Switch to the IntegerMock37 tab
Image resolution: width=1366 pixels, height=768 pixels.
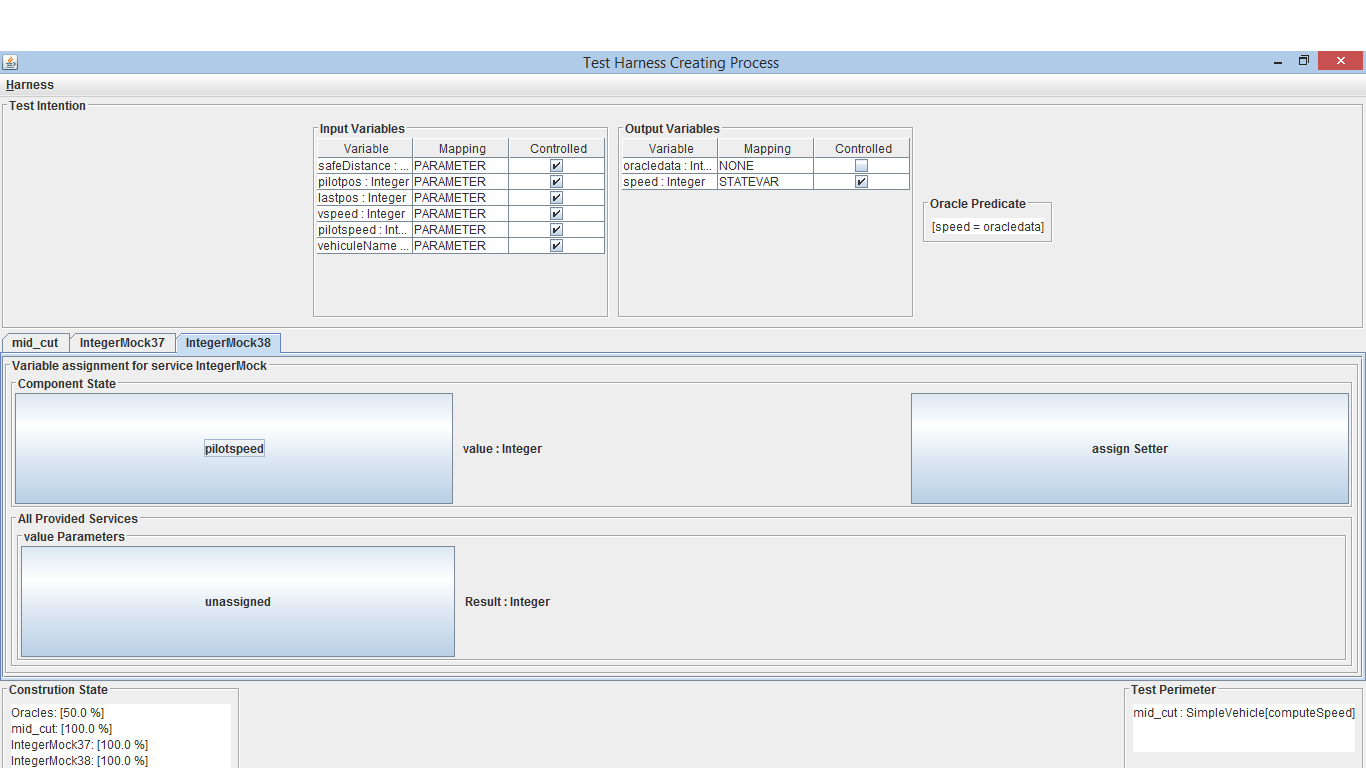[x=122, y=343]
